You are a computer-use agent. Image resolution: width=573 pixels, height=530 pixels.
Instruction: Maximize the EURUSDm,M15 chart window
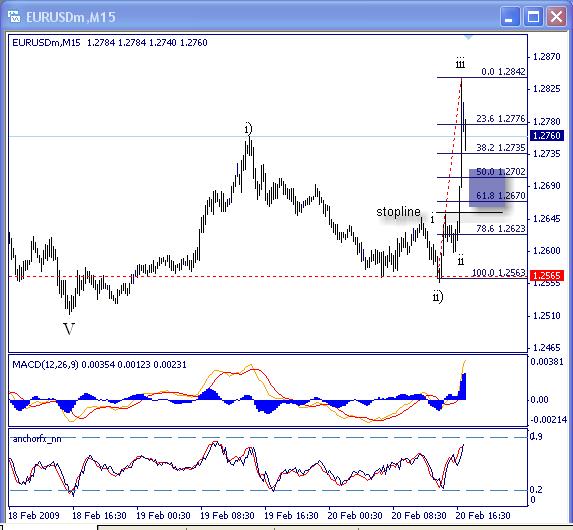533,17
